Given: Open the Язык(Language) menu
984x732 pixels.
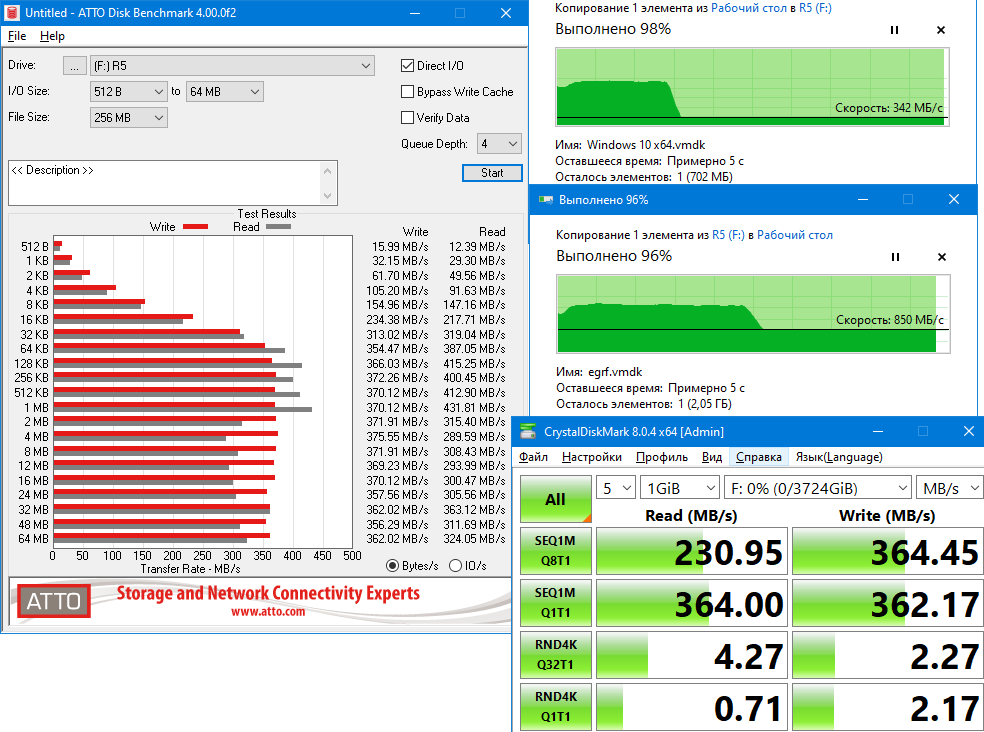Looking at the screenshot, I should (838, 457).
